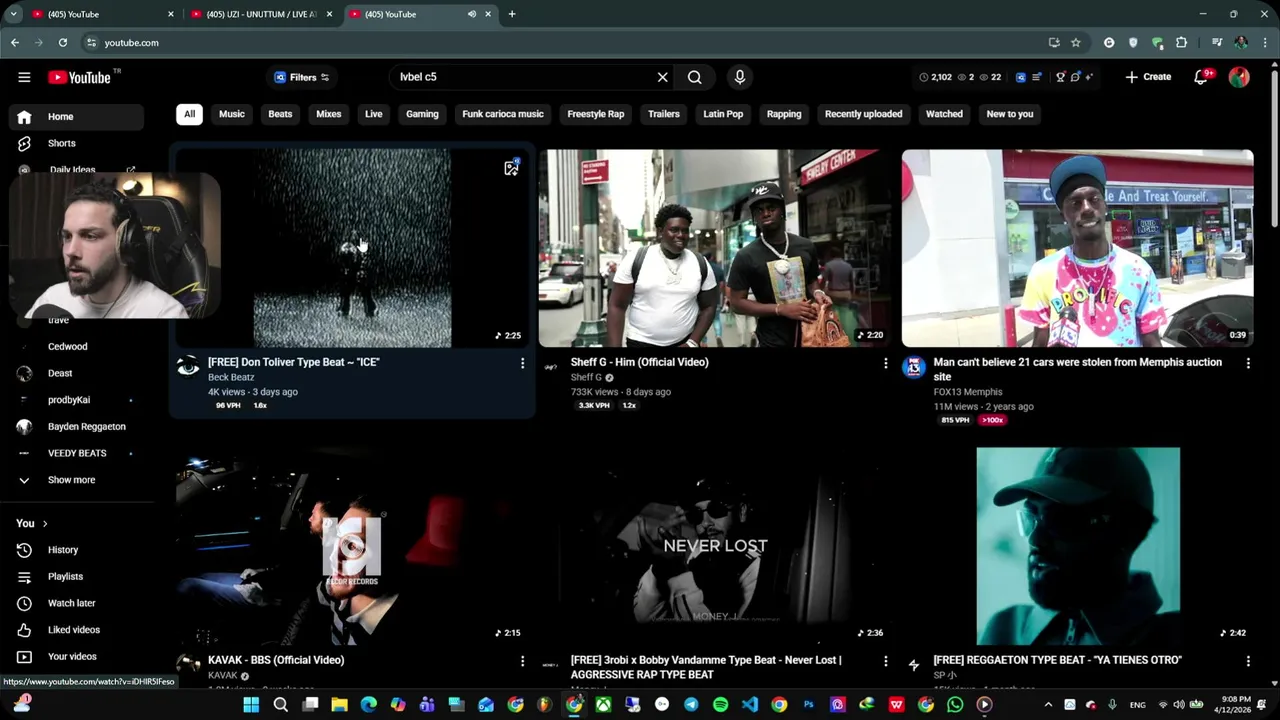Open Spotify from the taskbar
This screenshot has width=1280, height=720.
click(721, 705)
